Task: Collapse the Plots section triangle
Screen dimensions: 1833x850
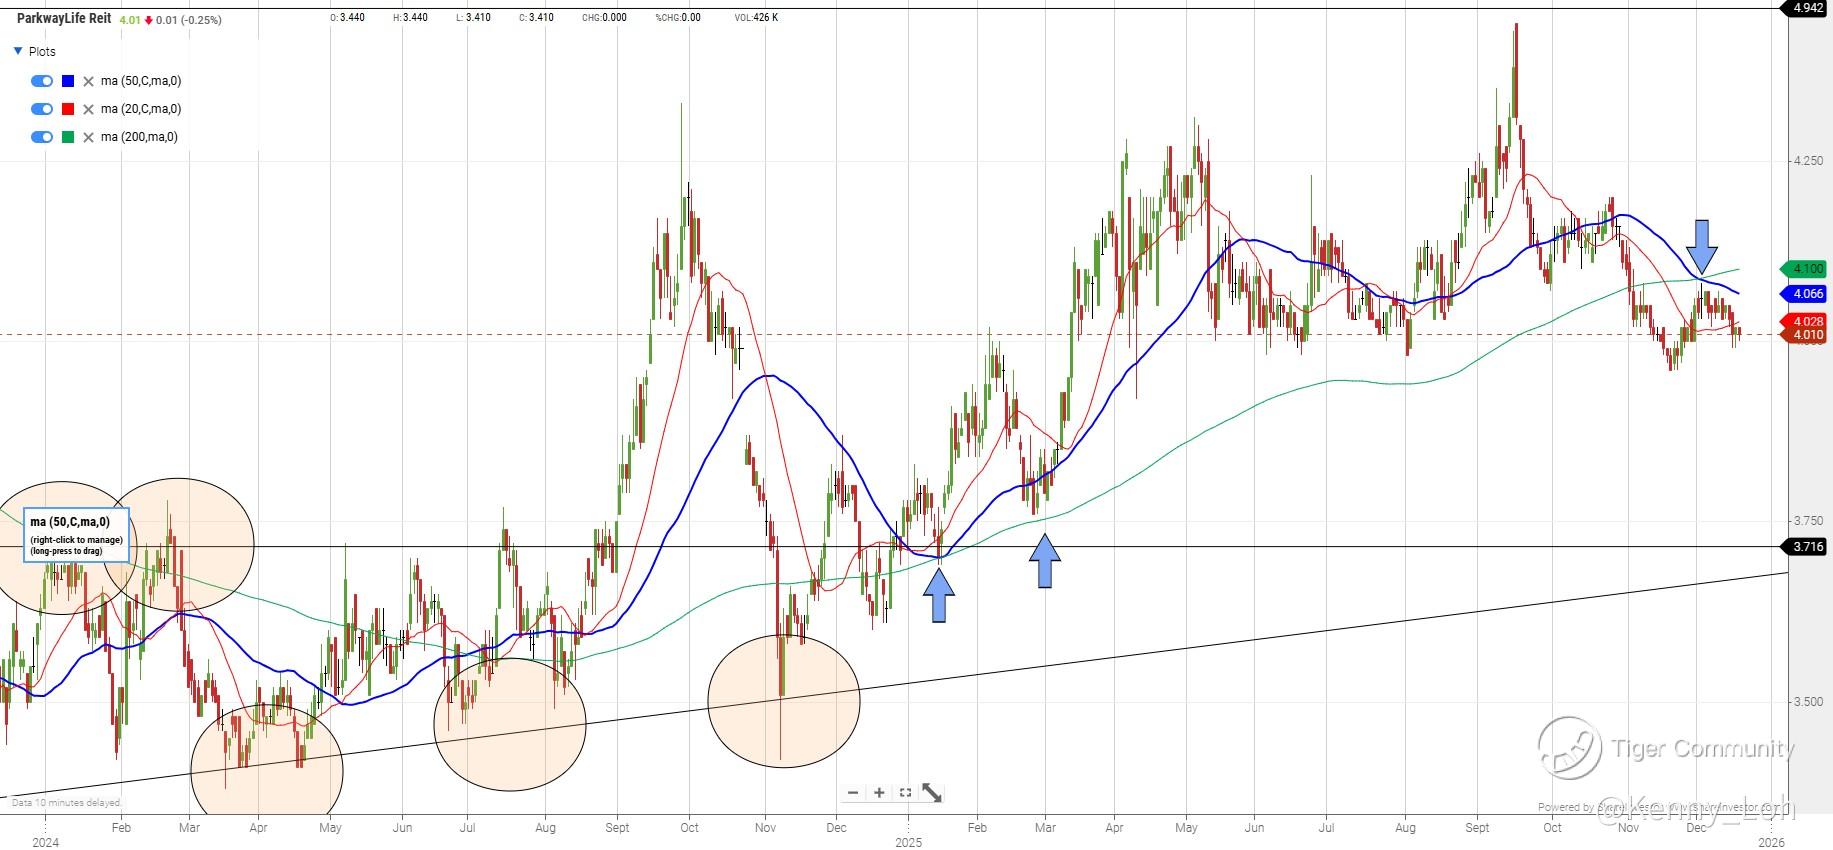Action: click(18, 51)
